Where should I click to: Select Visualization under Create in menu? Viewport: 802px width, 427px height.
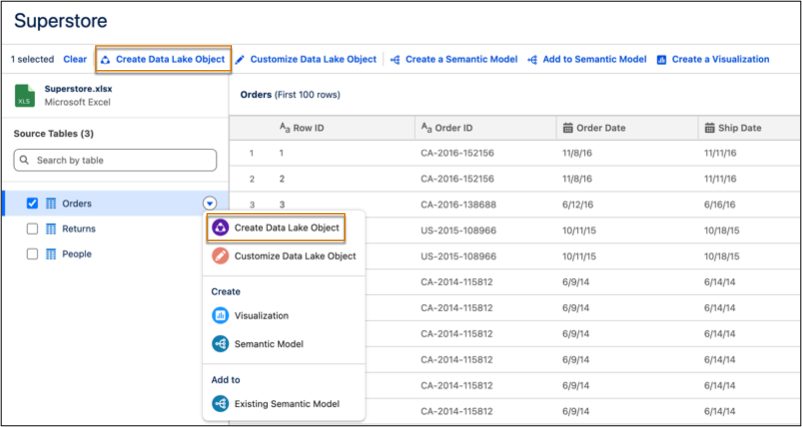(284, 316)
